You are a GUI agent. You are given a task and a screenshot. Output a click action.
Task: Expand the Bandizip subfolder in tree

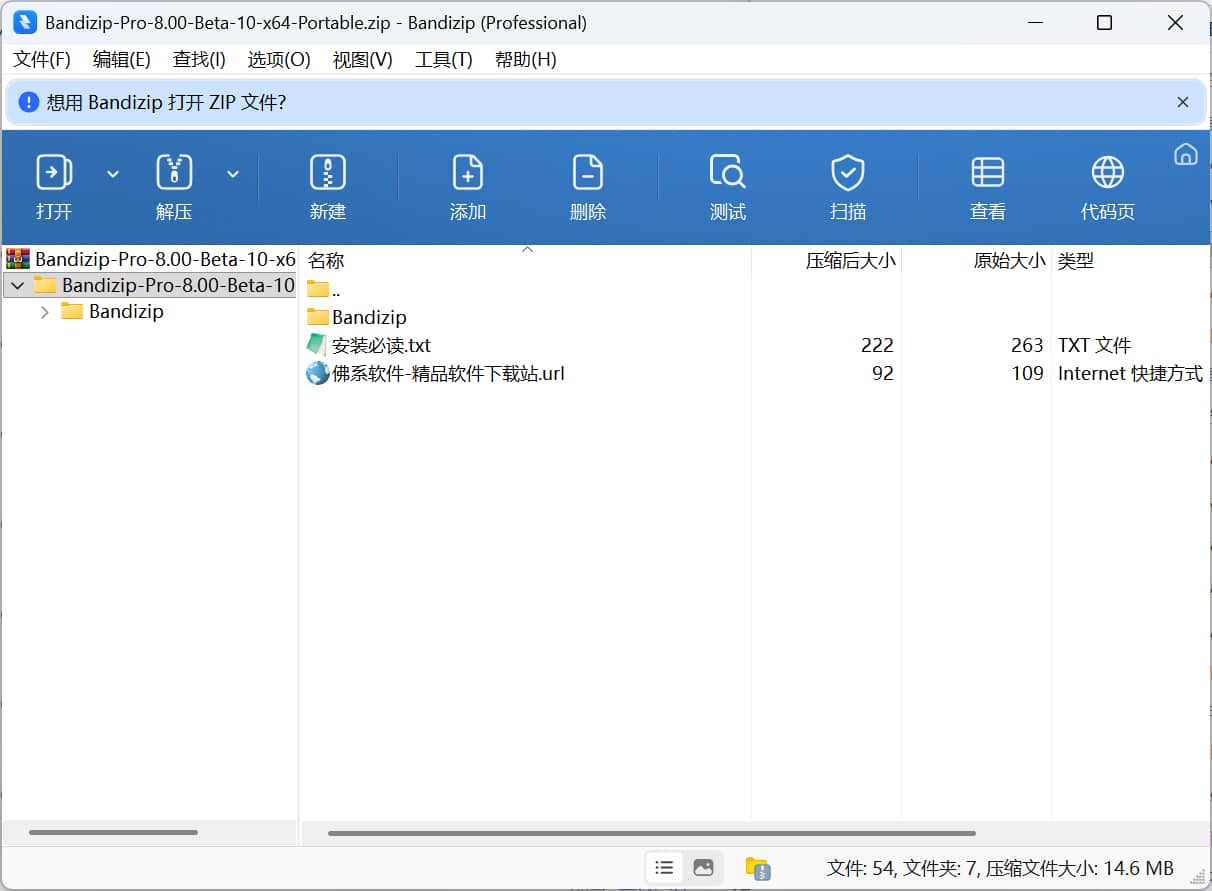coord(44,312)
